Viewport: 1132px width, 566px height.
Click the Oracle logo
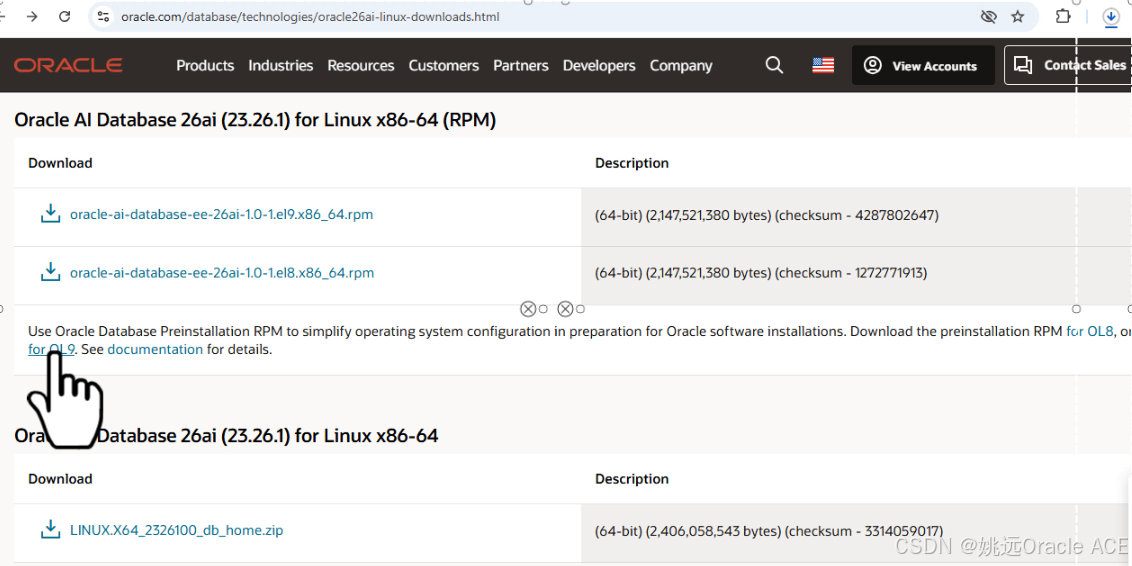pos(68,65)
